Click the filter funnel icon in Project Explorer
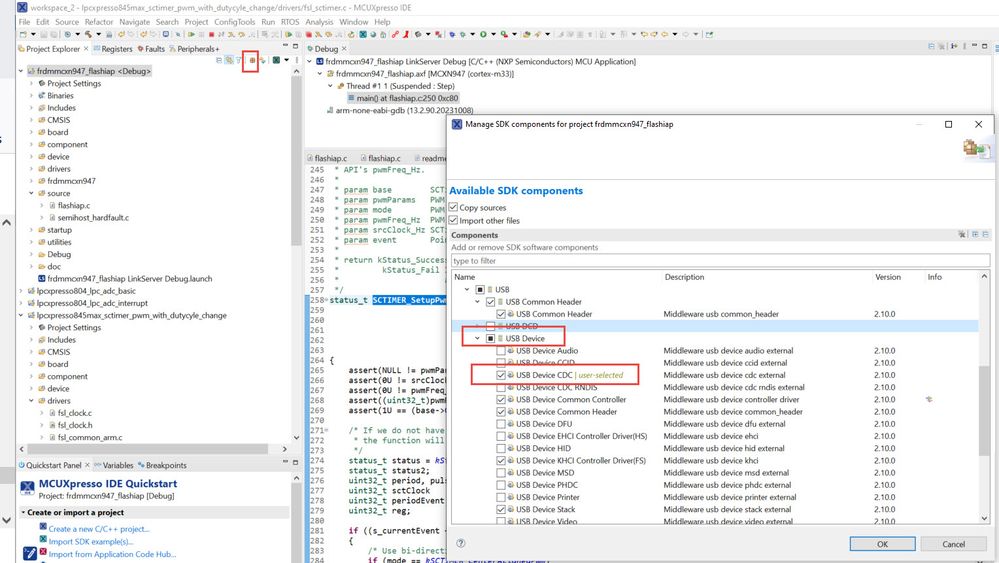999x563 pixels. (238, 60)
